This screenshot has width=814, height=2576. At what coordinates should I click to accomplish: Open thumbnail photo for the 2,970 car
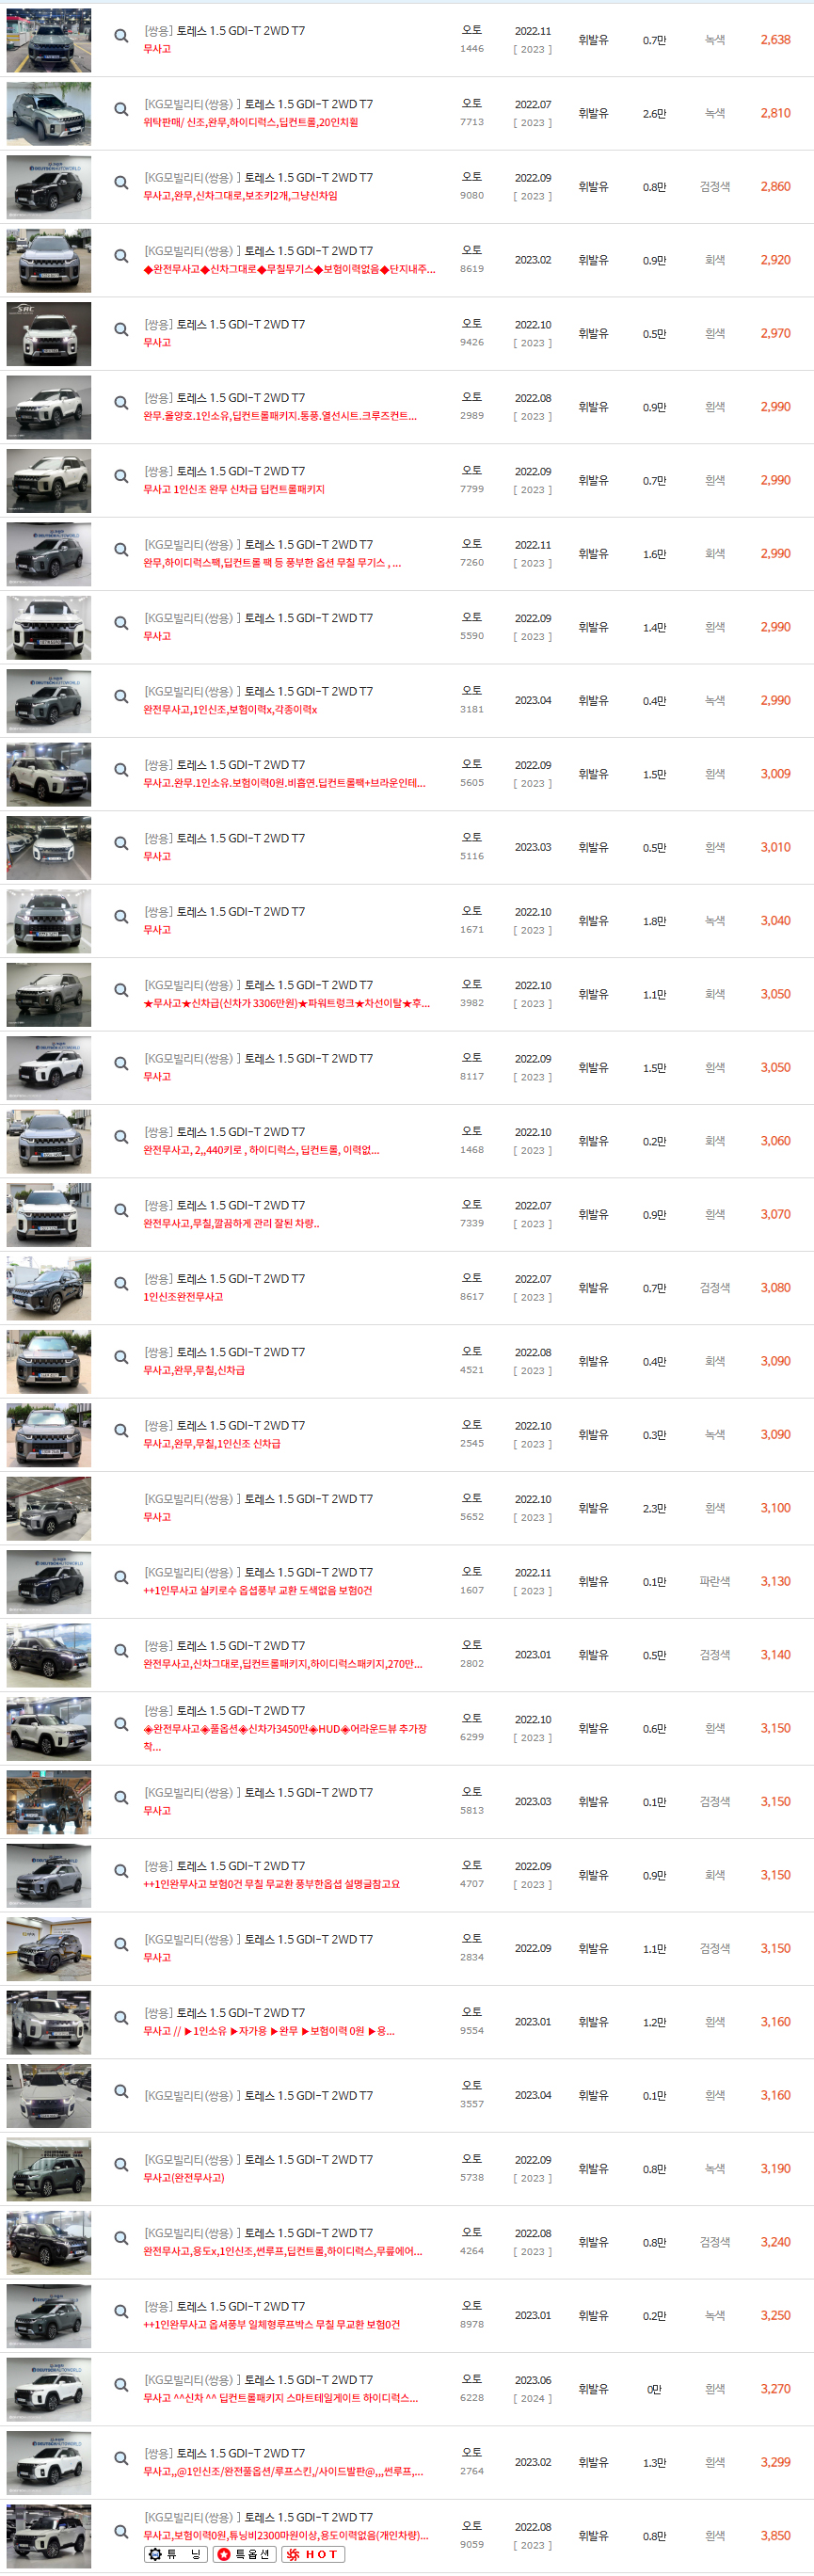pyautogui.click(x=49, y=334)
